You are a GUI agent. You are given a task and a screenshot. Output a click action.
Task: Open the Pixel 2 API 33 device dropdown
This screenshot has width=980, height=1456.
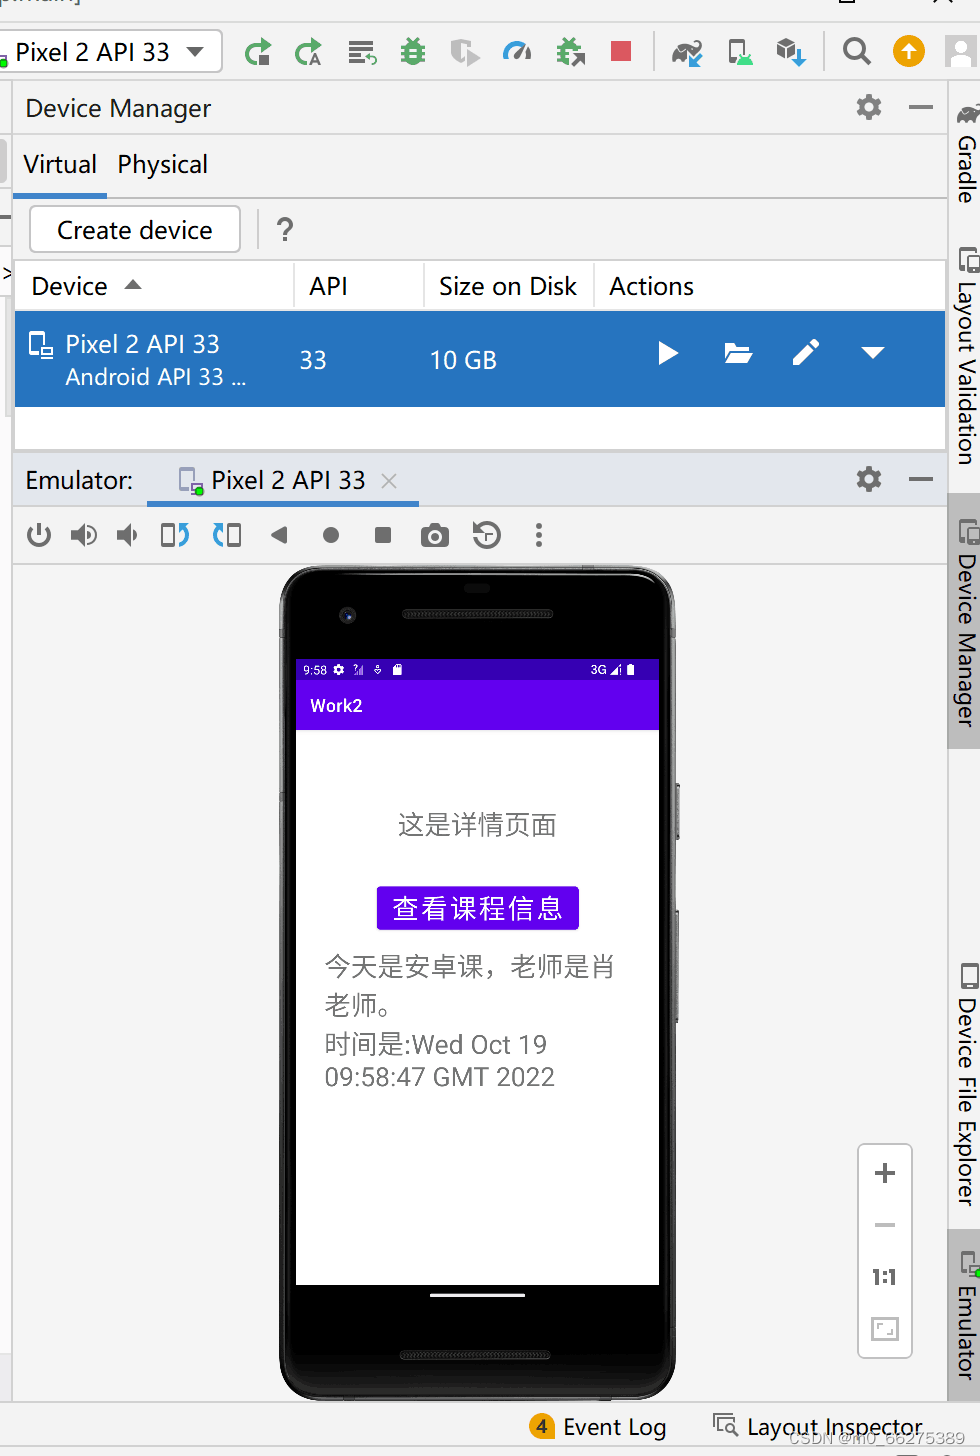point(111,51)
